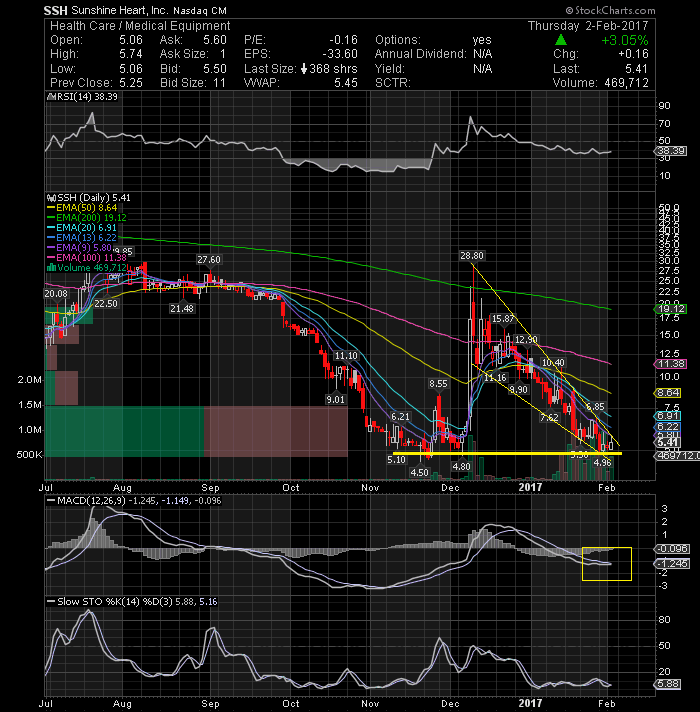Click the 21.48 price label

[x=182, y=309]
